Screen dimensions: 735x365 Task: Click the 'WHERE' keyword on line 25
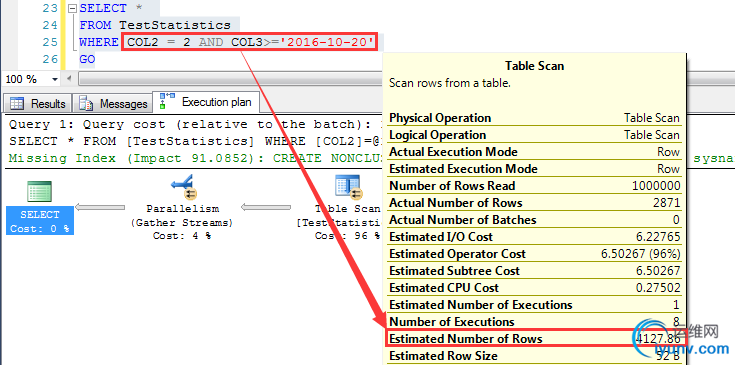(99, 42)
